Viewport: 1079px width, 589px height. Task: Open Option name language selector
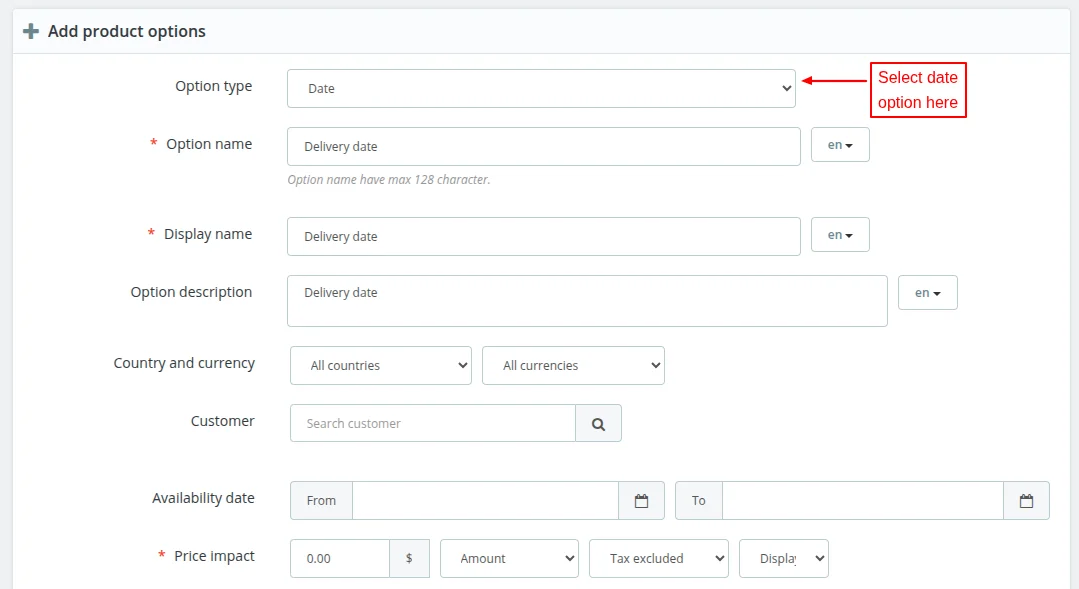pyautogui.click(x=840, y=145)
